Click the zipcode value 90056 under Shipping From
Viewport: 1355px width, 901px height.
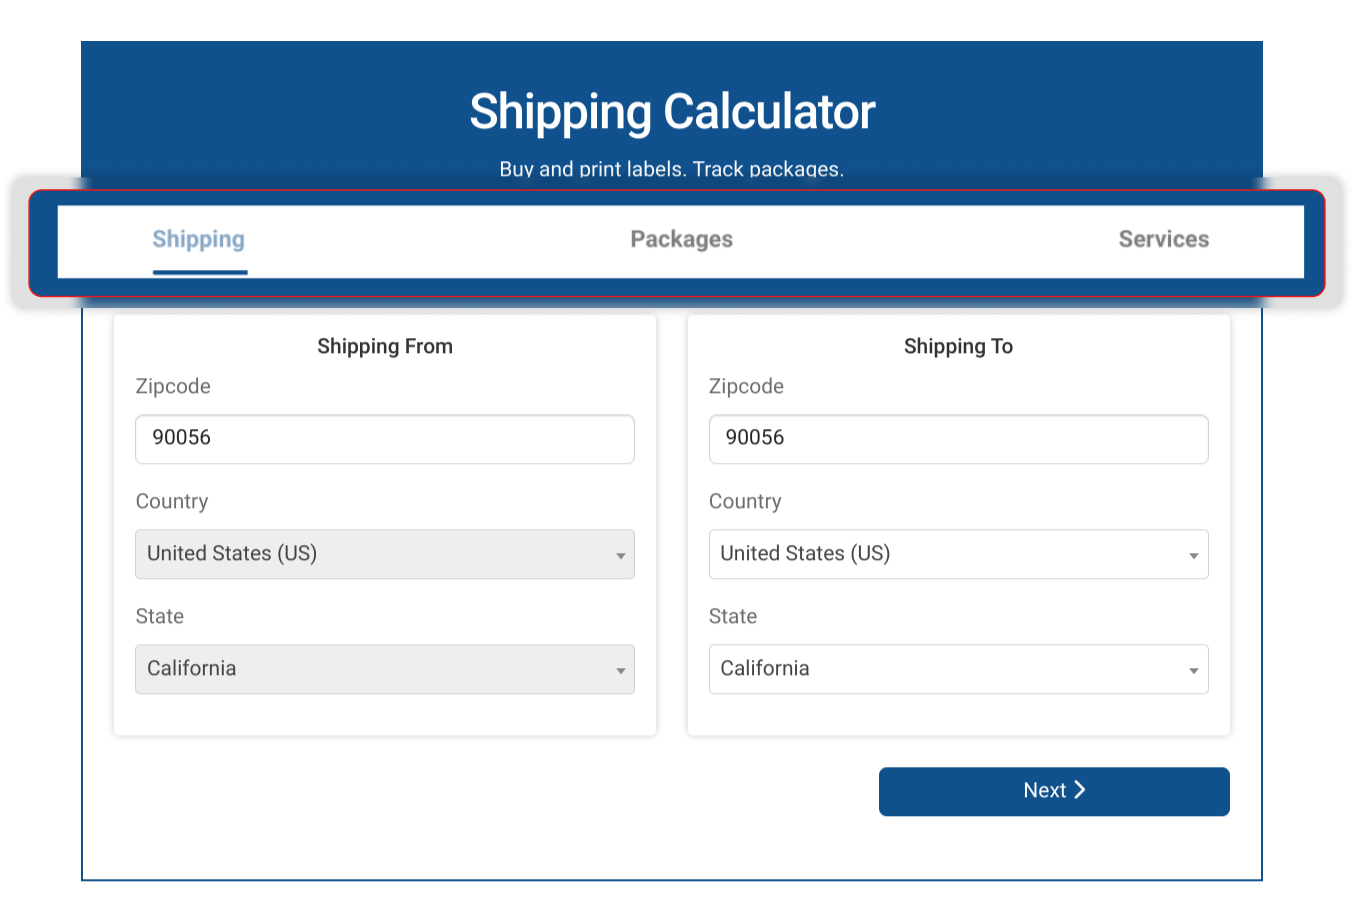click(180, 438)
